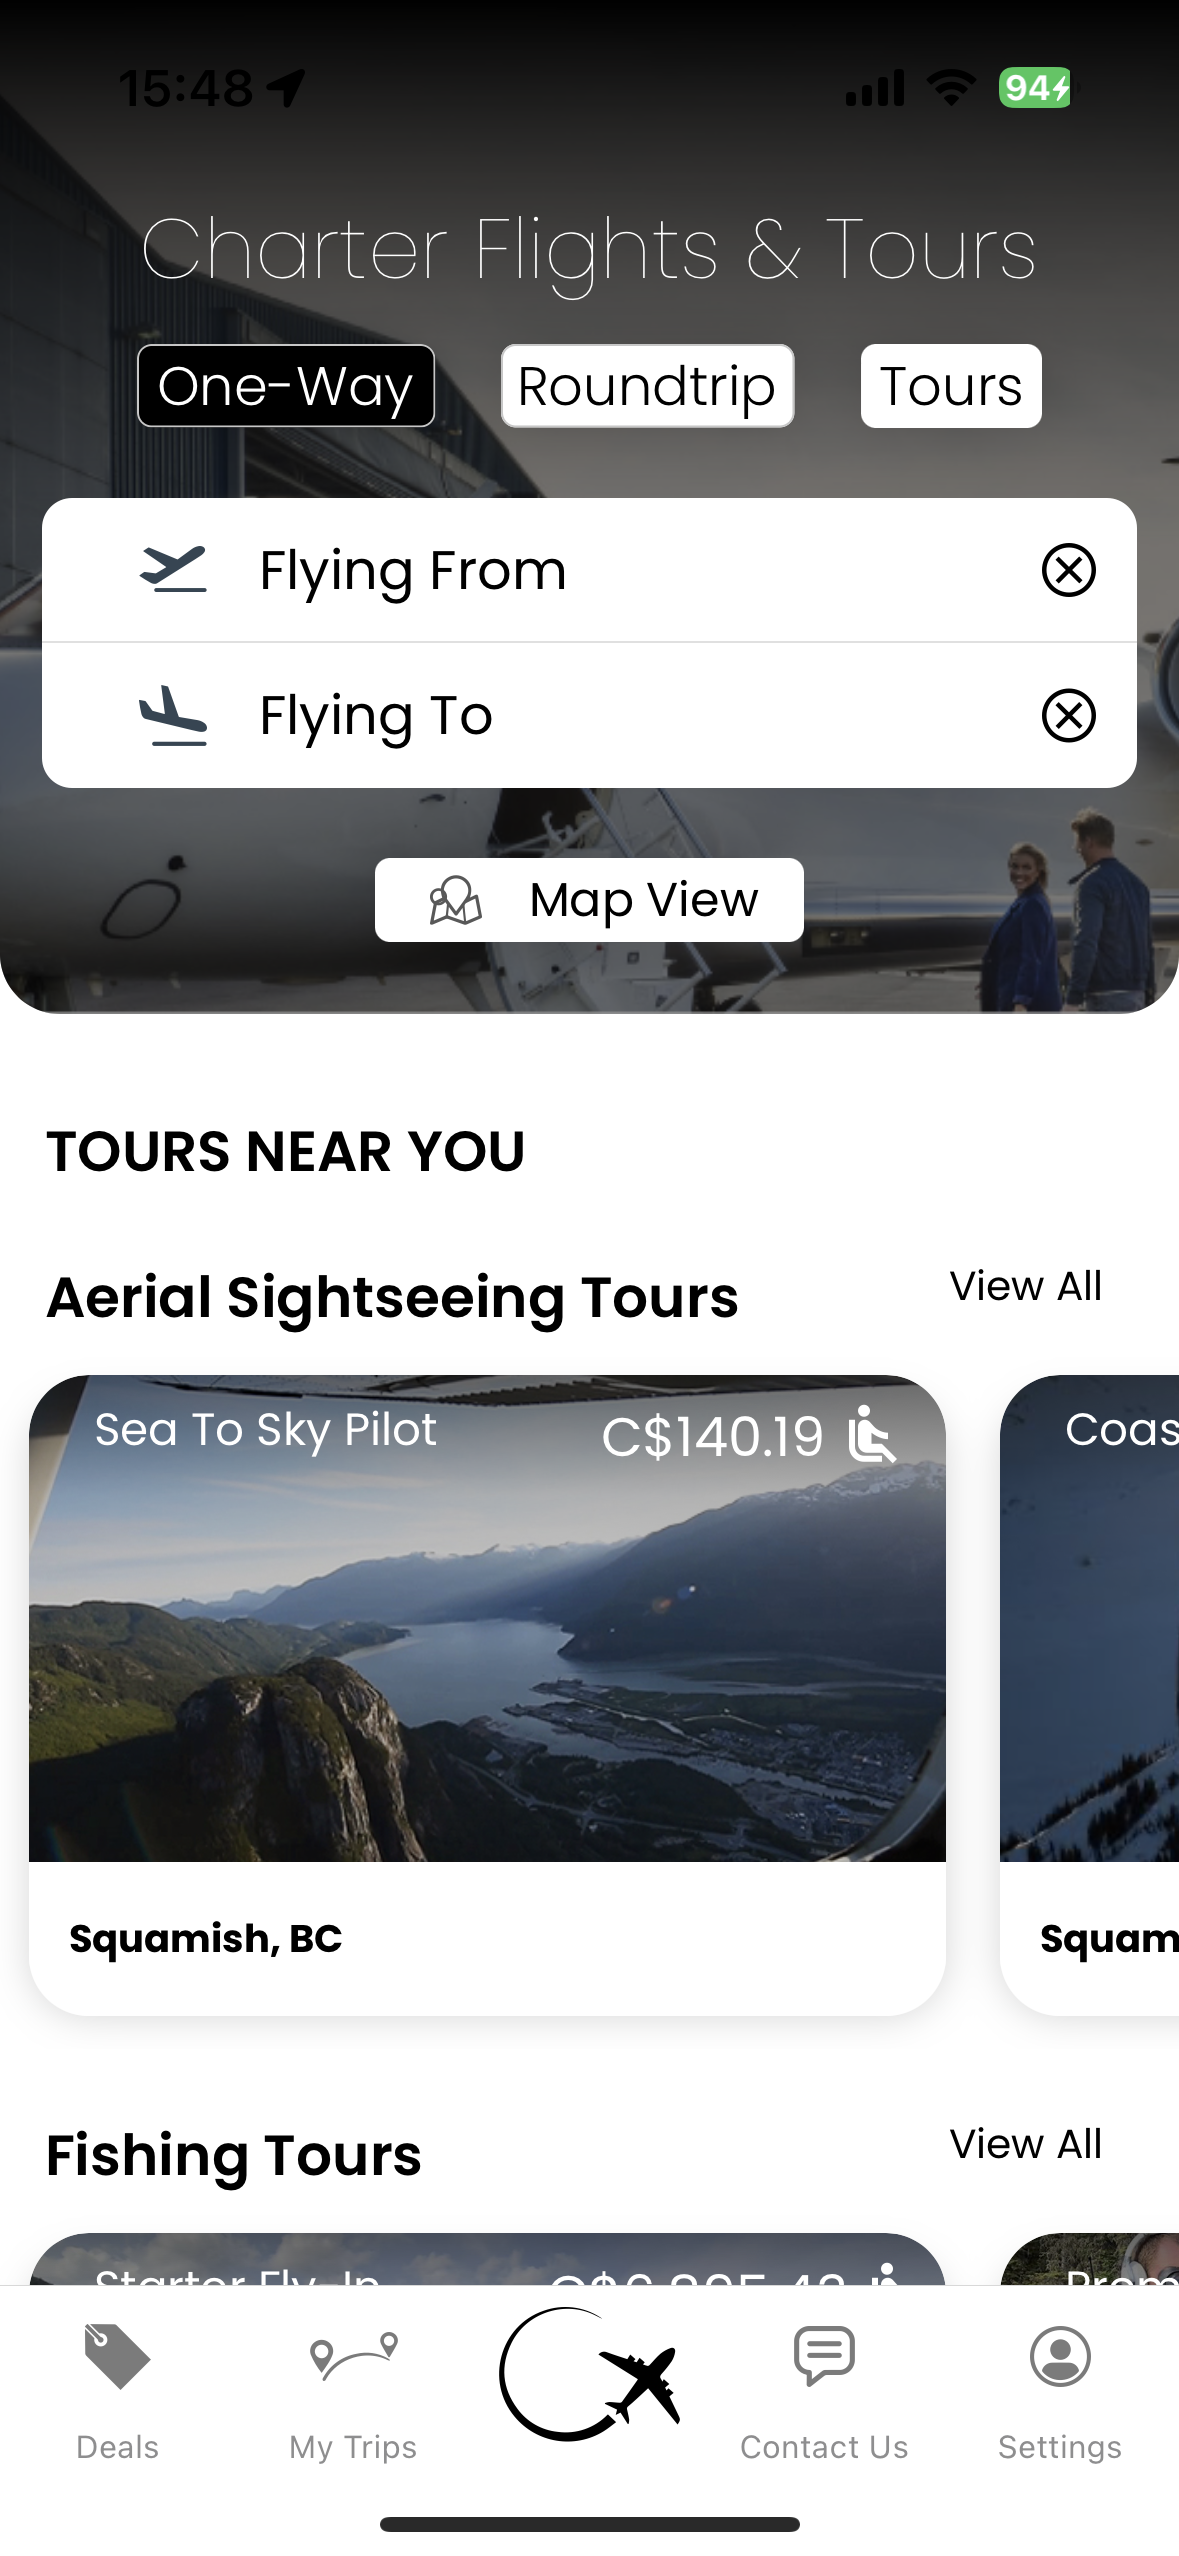Clear the Flying From field
The image size is (1179, 2556).
click(1068, 570)
